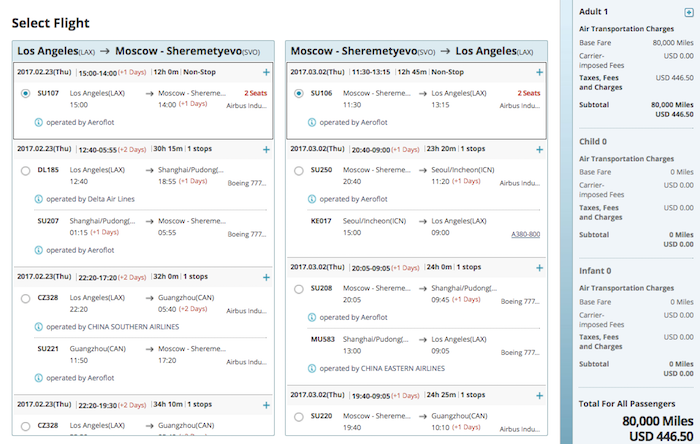Open info icon for operated by Delta Air Lines

(x=39, y=199)
